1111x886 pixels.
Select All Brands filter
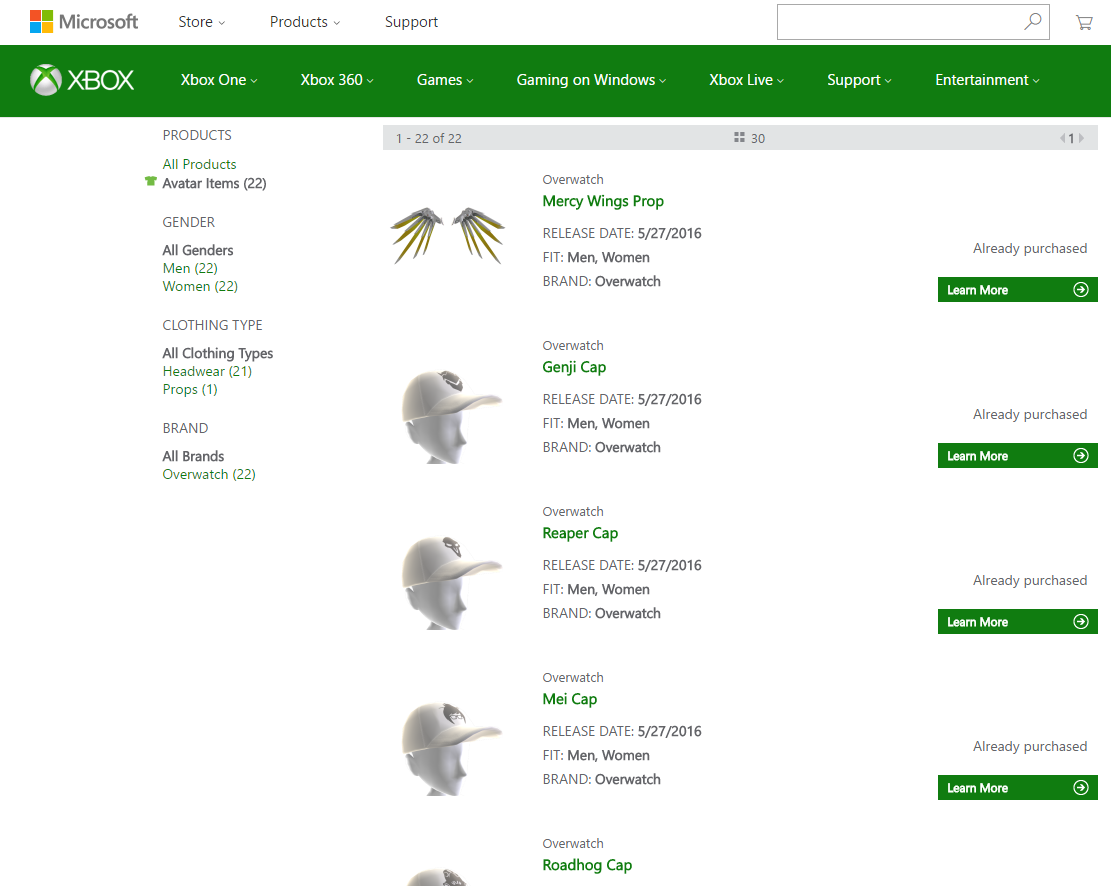[x=193, y=456]
